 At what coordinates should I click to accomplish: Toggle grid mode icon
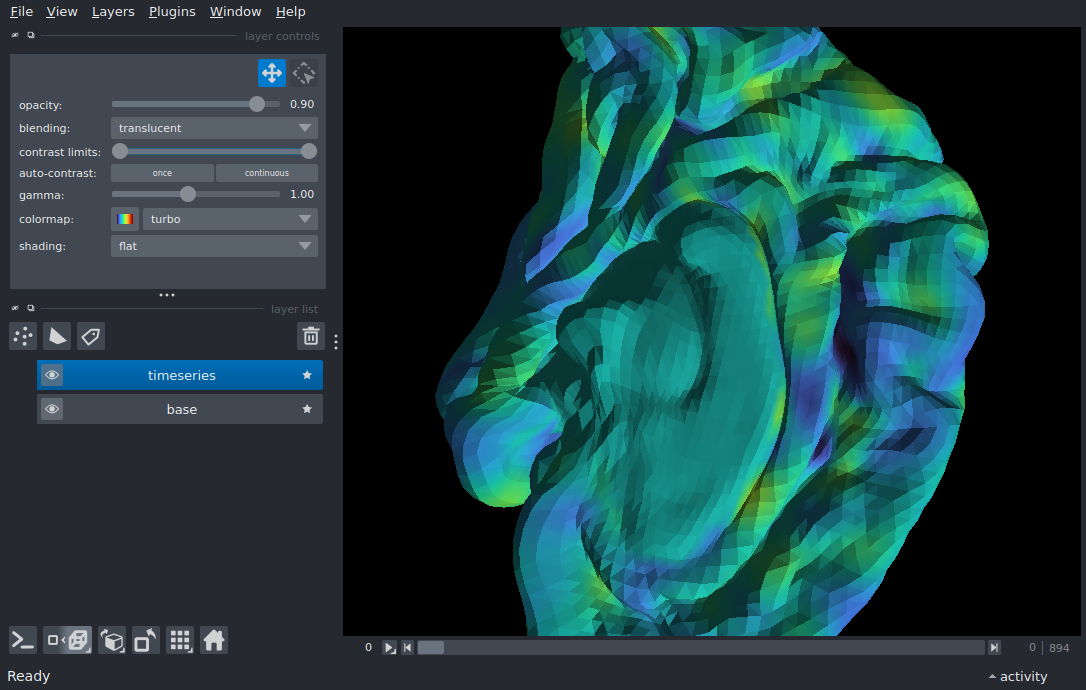180,640
